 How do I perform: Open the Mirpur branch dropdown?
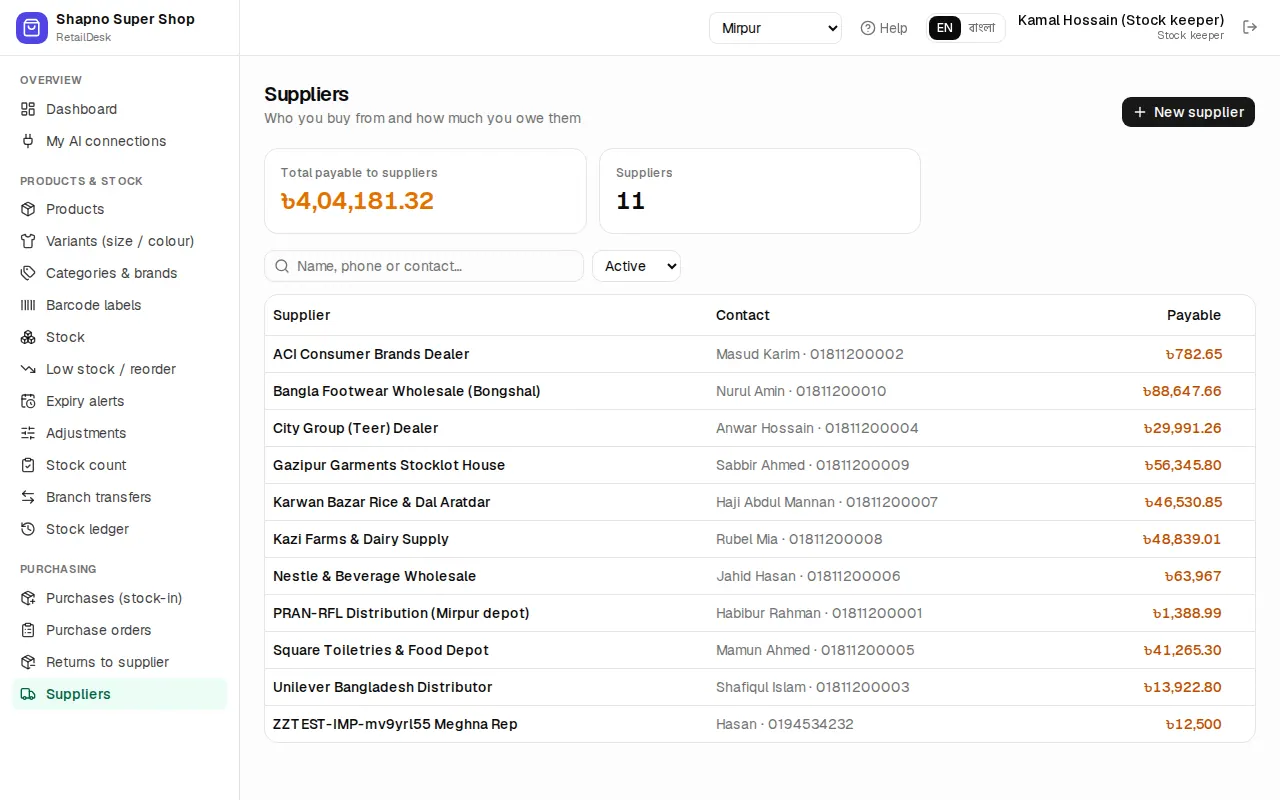click(775, 28)
